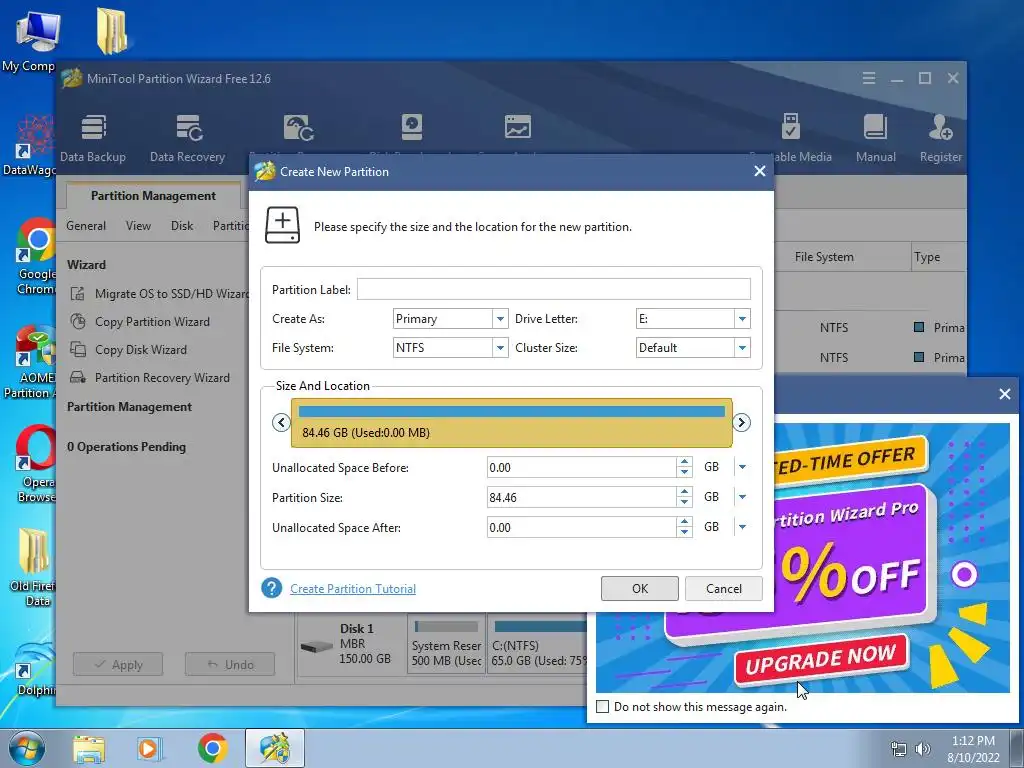Open the Google Chrome desktop shortcut
This screenshot has height=768, width=1024.
35,257
